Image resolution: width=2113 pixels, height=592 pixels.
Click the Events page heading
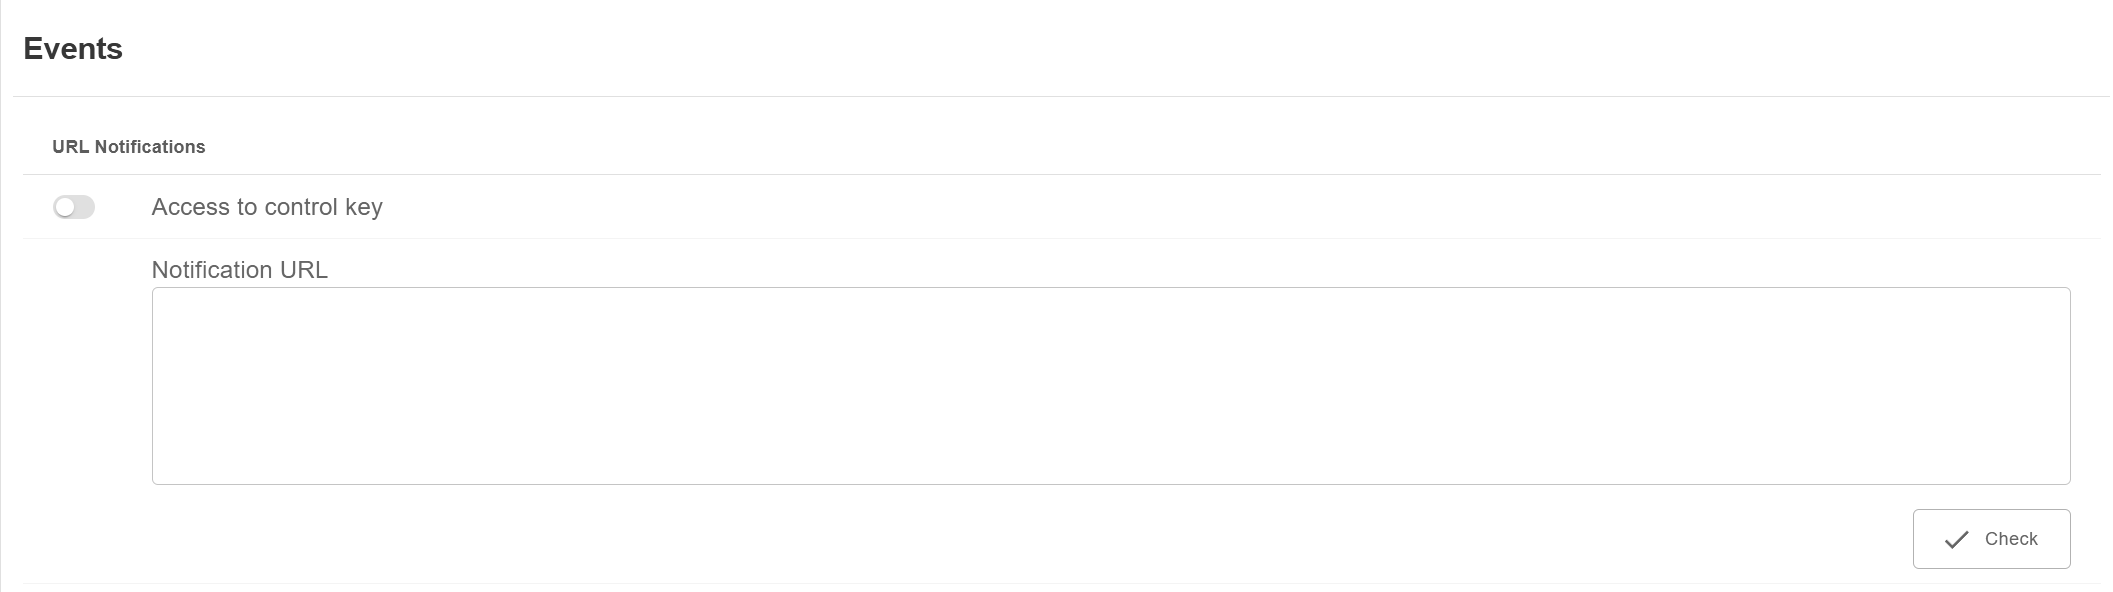[73, 49]
